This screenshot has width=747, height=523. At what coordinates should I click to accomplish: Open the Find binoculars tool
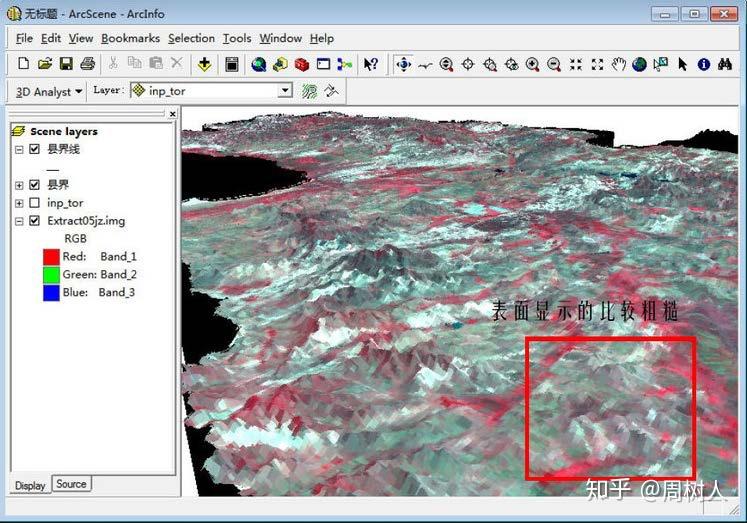[724, 64]
